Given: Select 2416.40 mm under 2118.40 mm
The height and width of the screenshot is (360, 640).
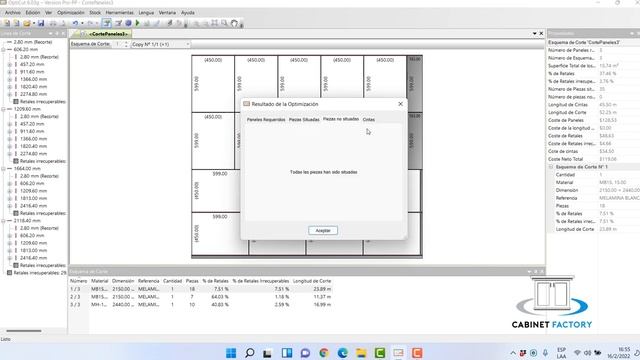Looking at the screenshot, I should [x=33, y=258].
